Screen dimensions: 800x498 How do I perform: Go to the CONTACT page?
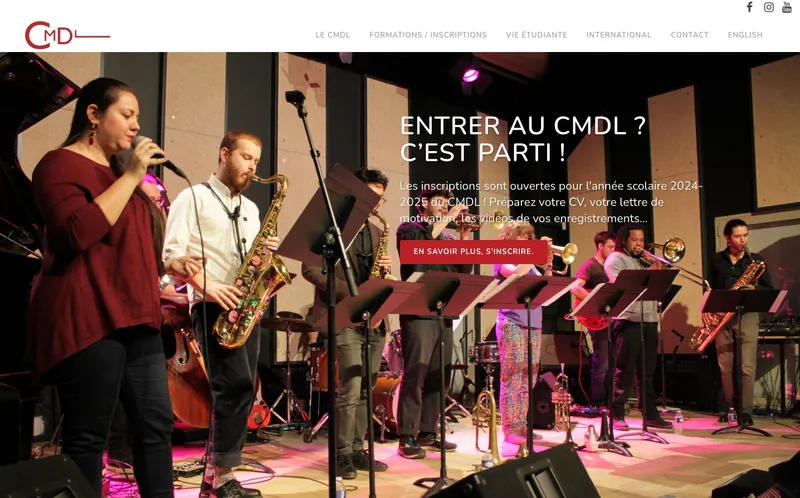pyautogui.click(x=689, y=35)
